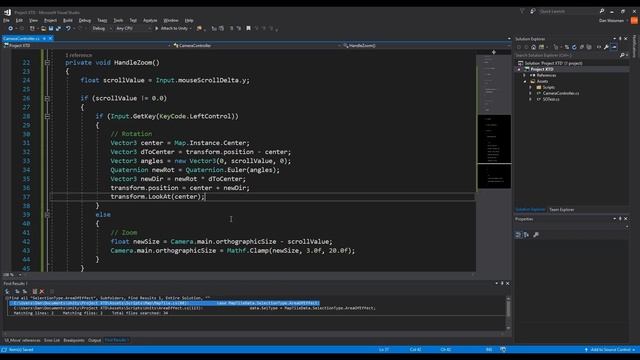Click Go to Previous Location in Find Results
Screen dimensions: 640x360
[17, 291]
